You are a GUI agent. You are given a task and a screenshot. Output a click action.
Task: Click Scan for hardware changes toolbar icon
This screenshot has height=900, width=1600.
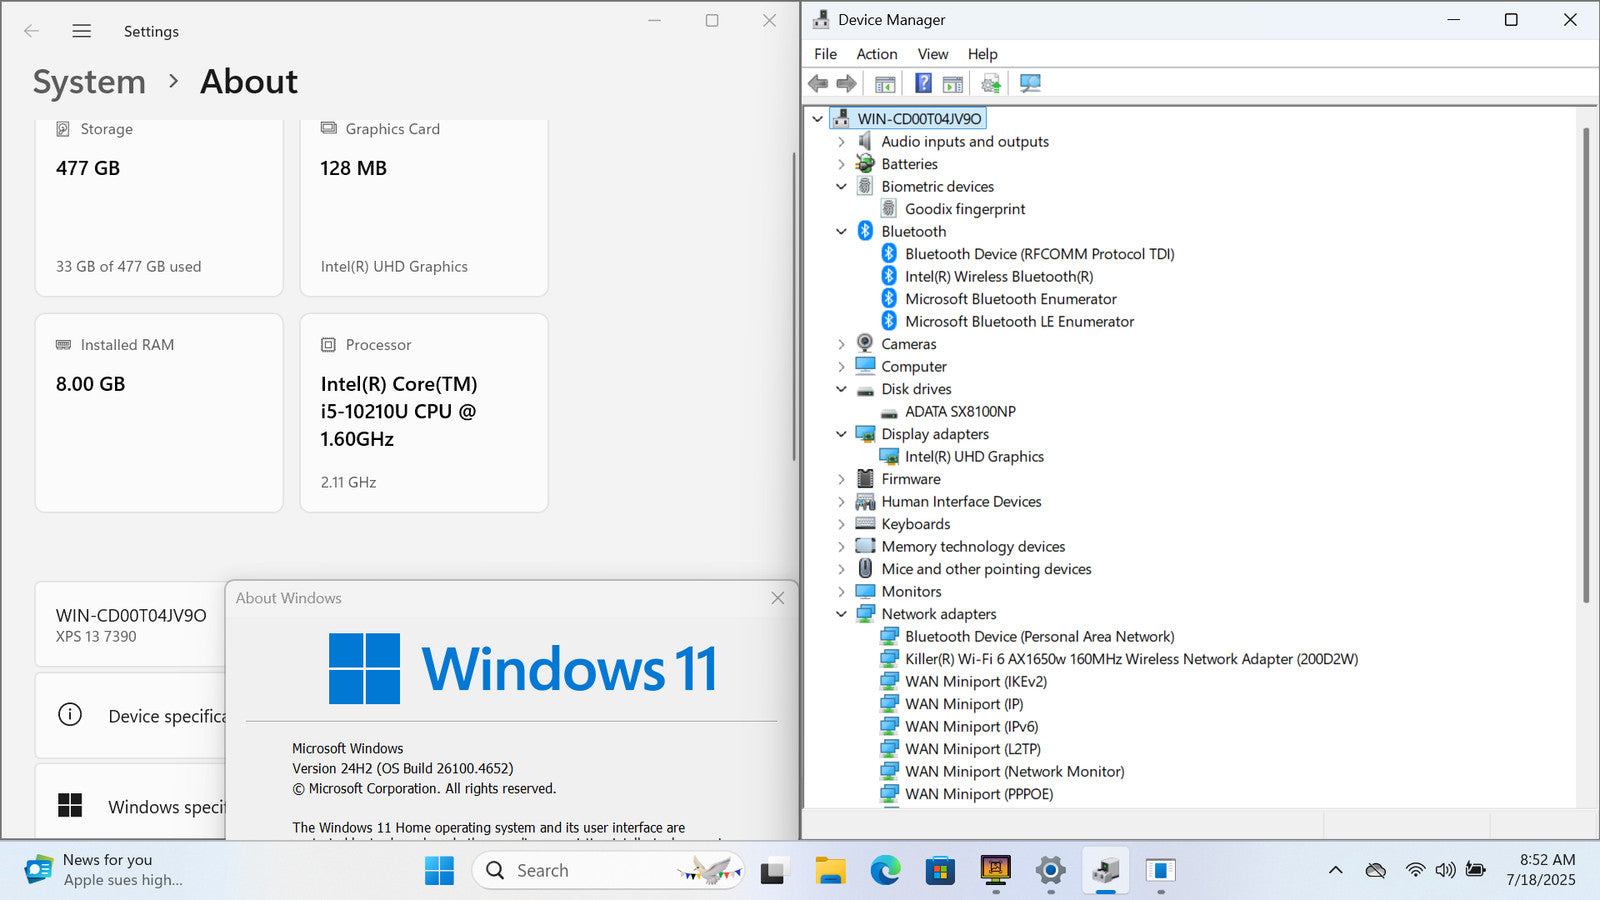(x=1030, y=83)
